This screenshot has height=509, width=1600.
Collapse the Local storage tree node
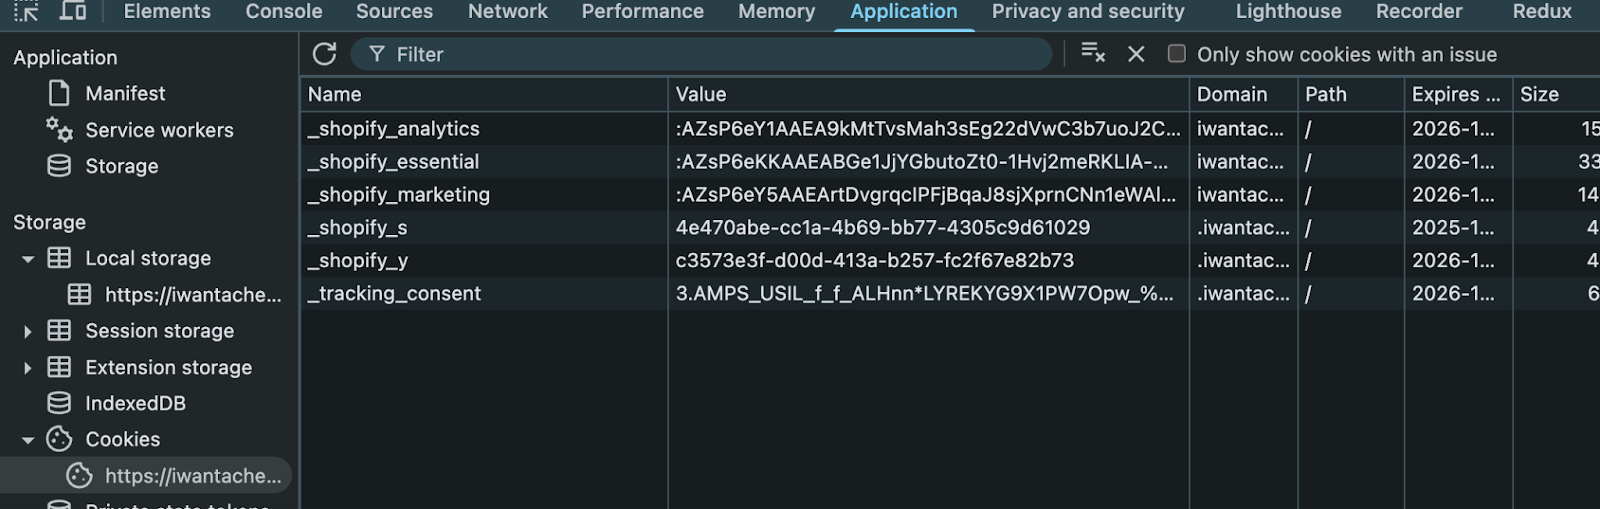[28, 259]
